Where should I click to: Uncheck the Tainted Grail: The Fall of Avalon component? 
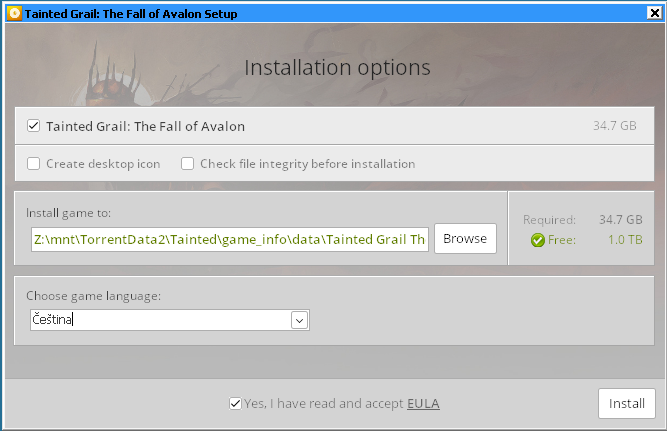pyautogui.click(x=33, y=127)
